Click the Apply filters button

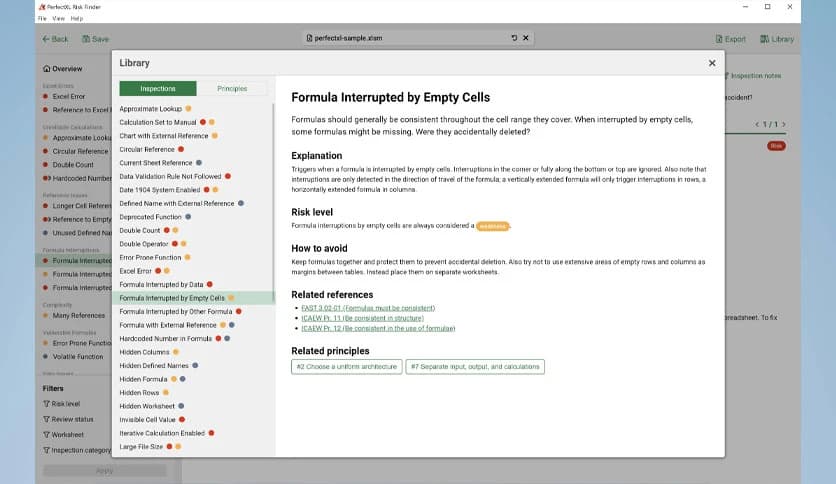104,471
